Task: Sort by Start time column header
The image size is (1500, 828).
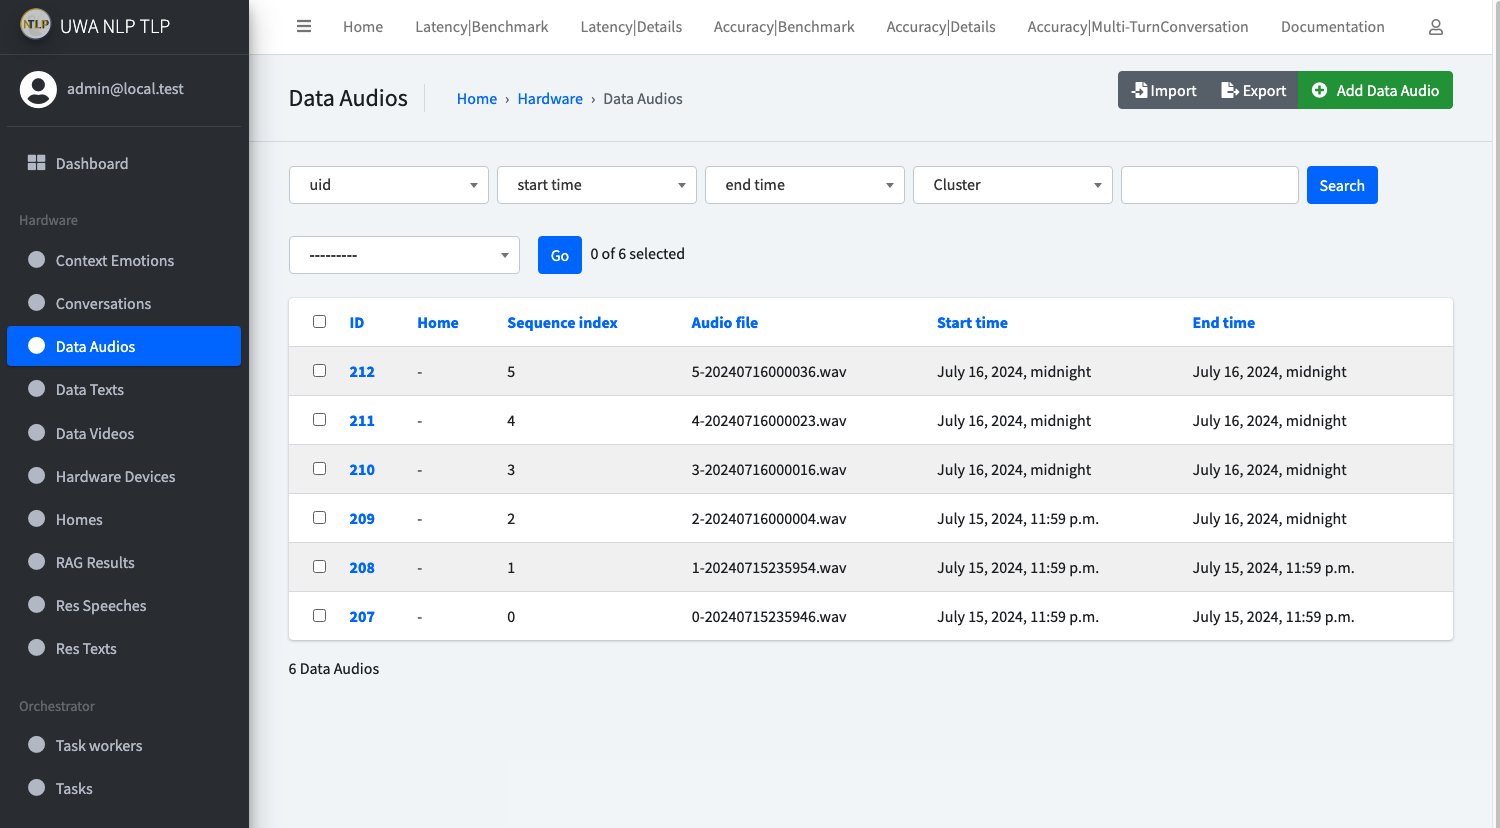Action: click(972, 323)
